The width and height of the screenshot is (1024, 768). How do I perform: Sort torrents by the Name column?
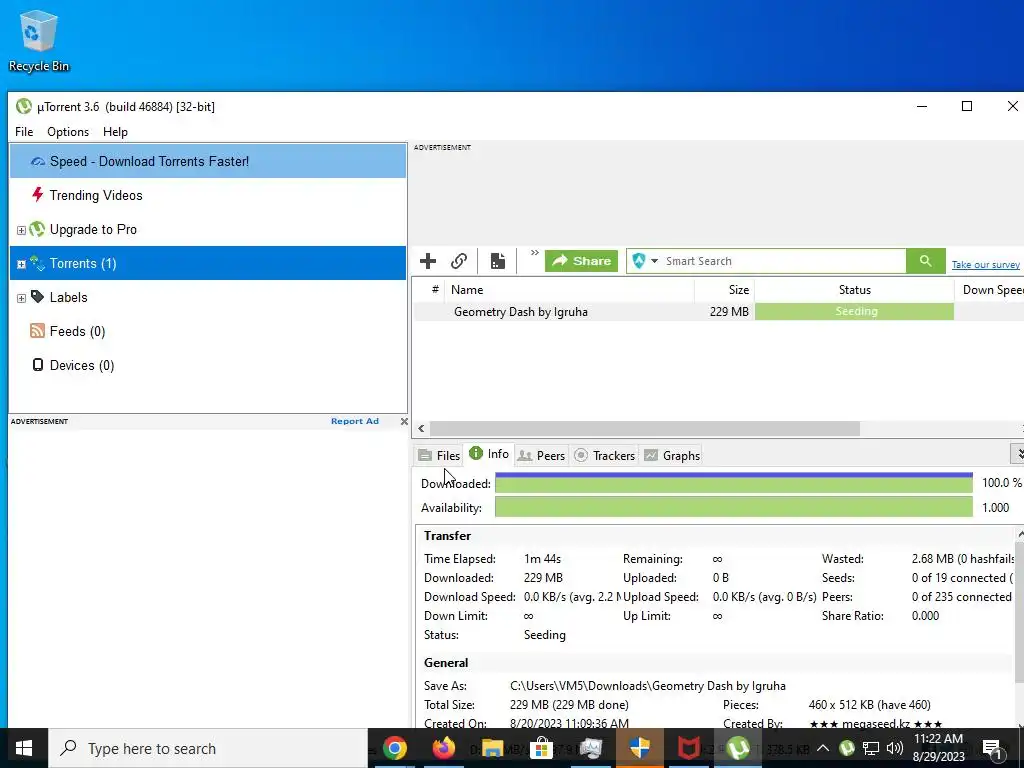point(569,290)
